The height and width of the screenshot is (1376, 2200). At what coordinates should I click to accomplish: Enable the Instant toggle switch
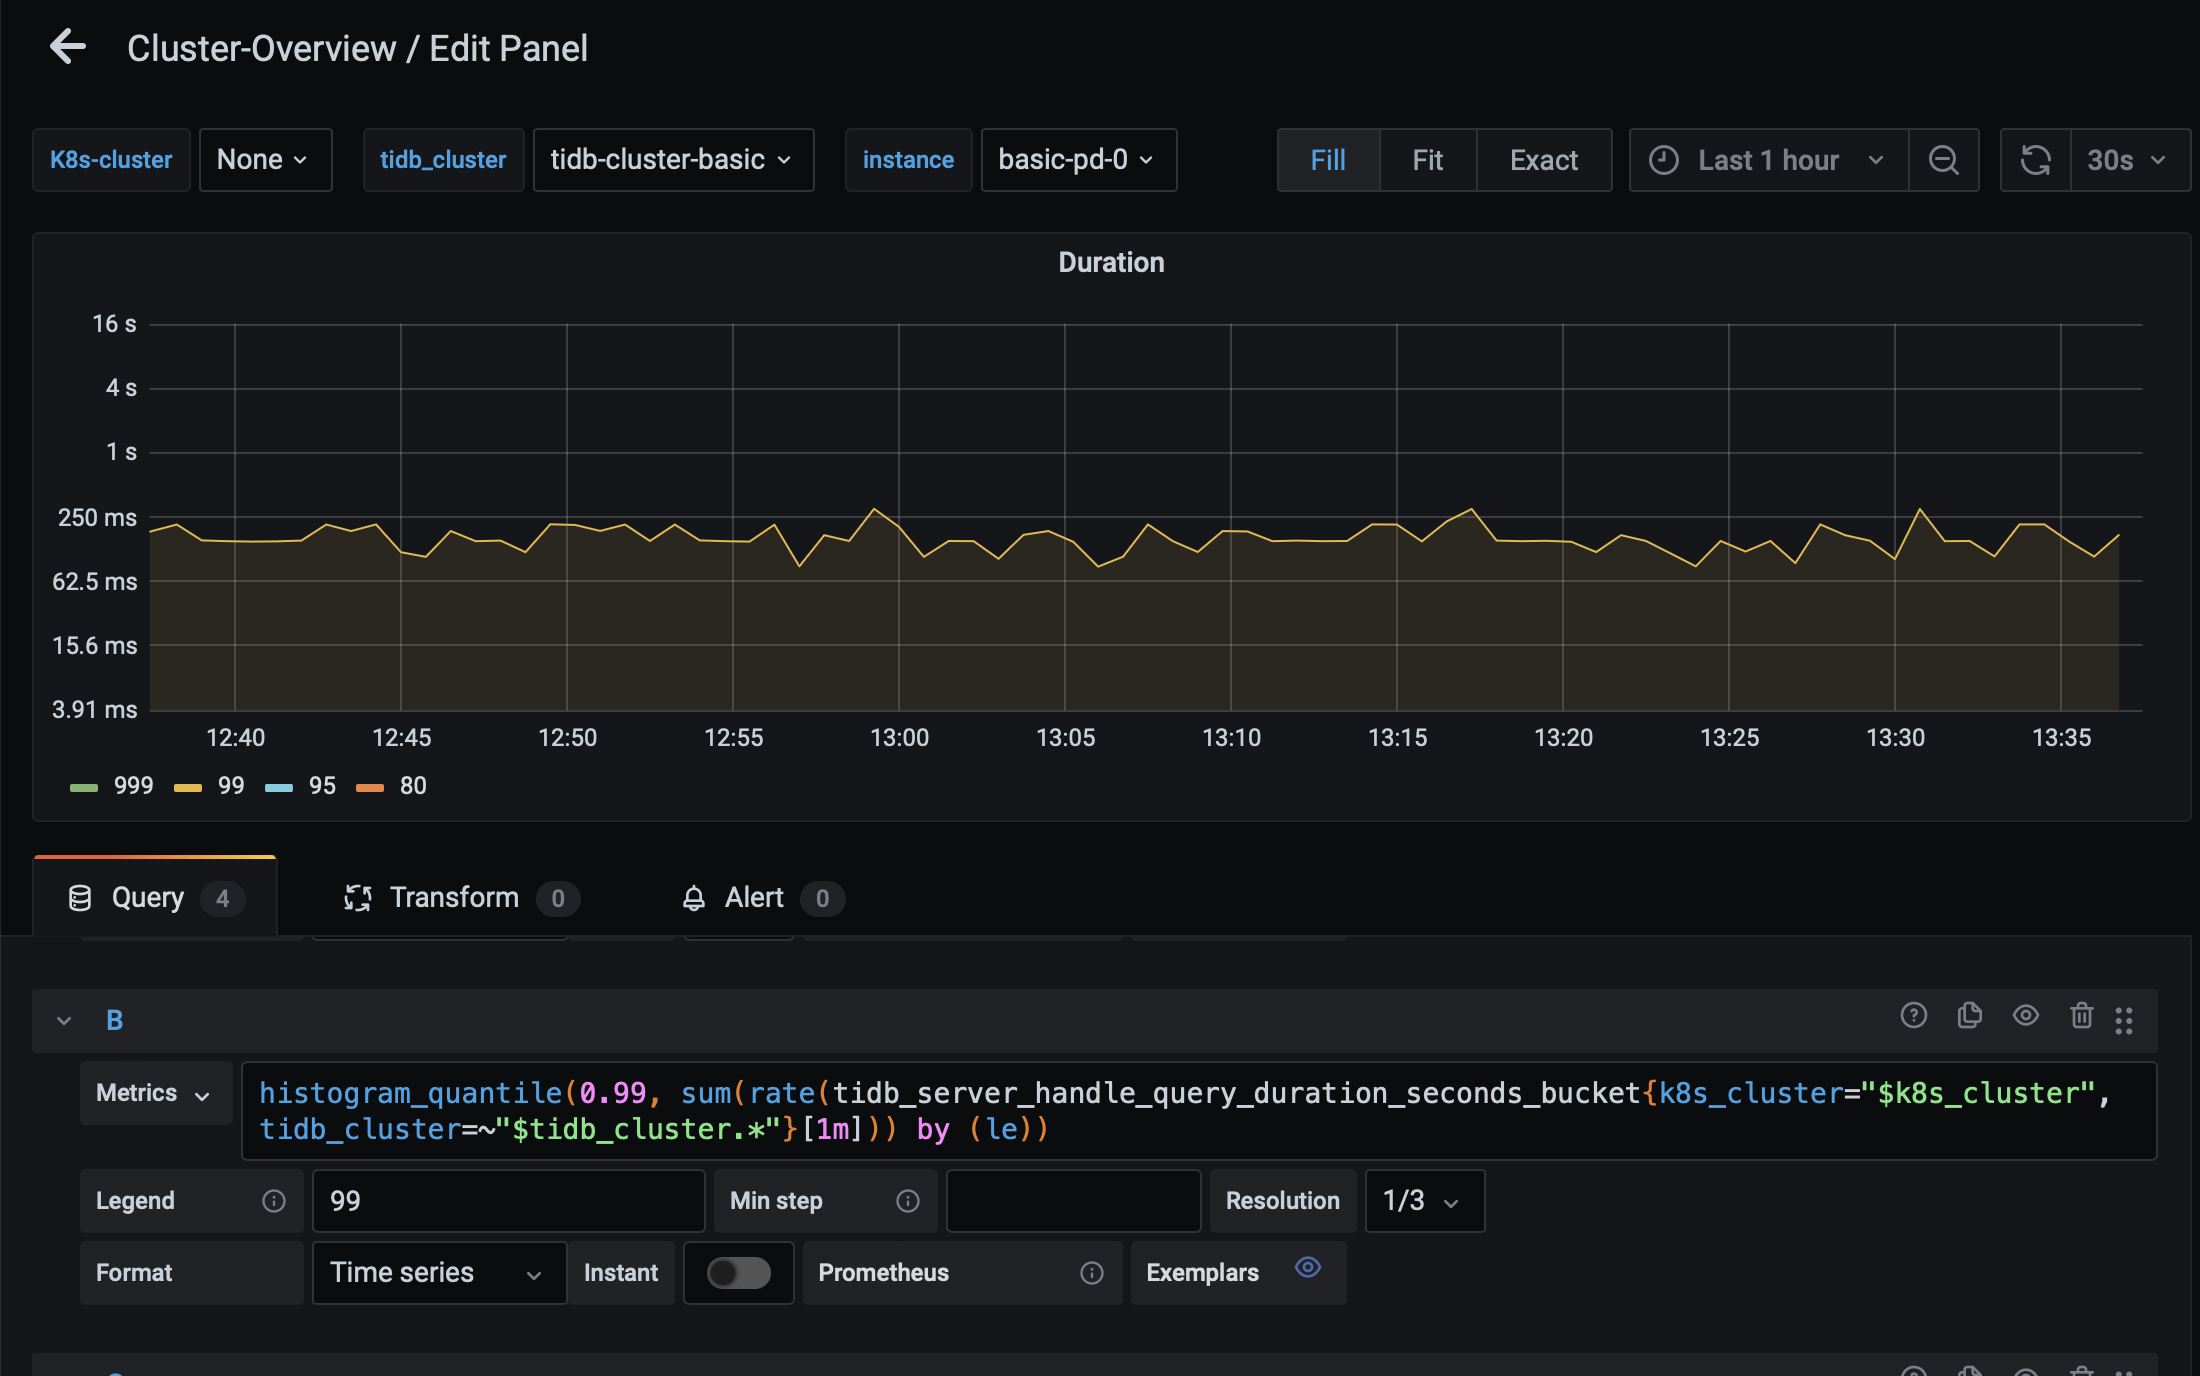[x=738, y=1273]
